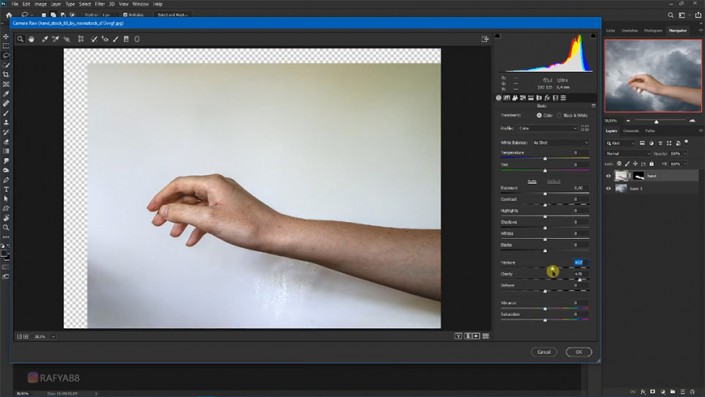705x397 pixels.
Task: Select the Red Eye Removal tool
Action: [x=105, y=39]
